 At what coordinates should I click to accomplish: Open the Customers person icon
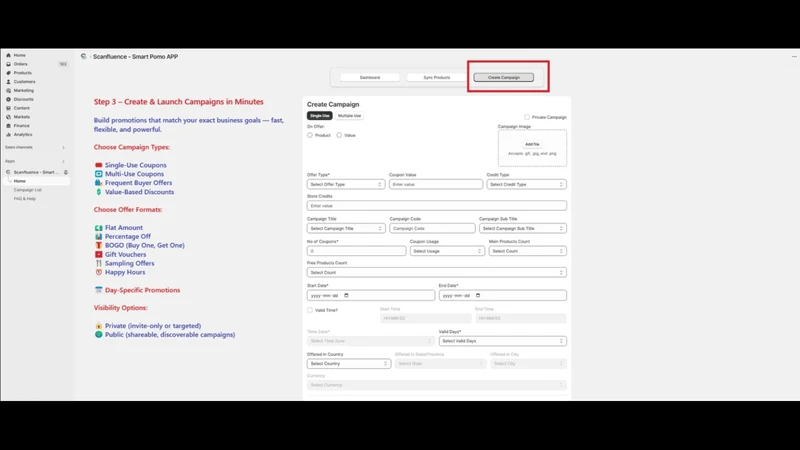tap(8, 82)
